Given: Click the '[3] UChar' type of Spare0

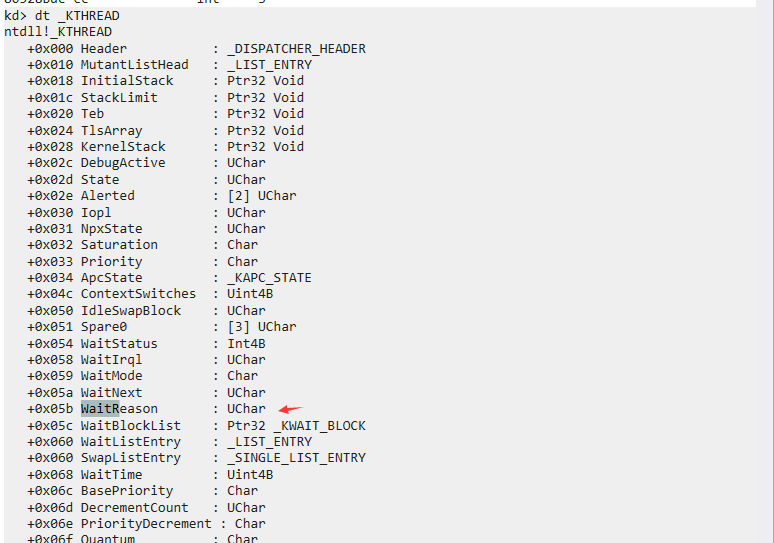Looking at the screenshot, I should point(262,327).
